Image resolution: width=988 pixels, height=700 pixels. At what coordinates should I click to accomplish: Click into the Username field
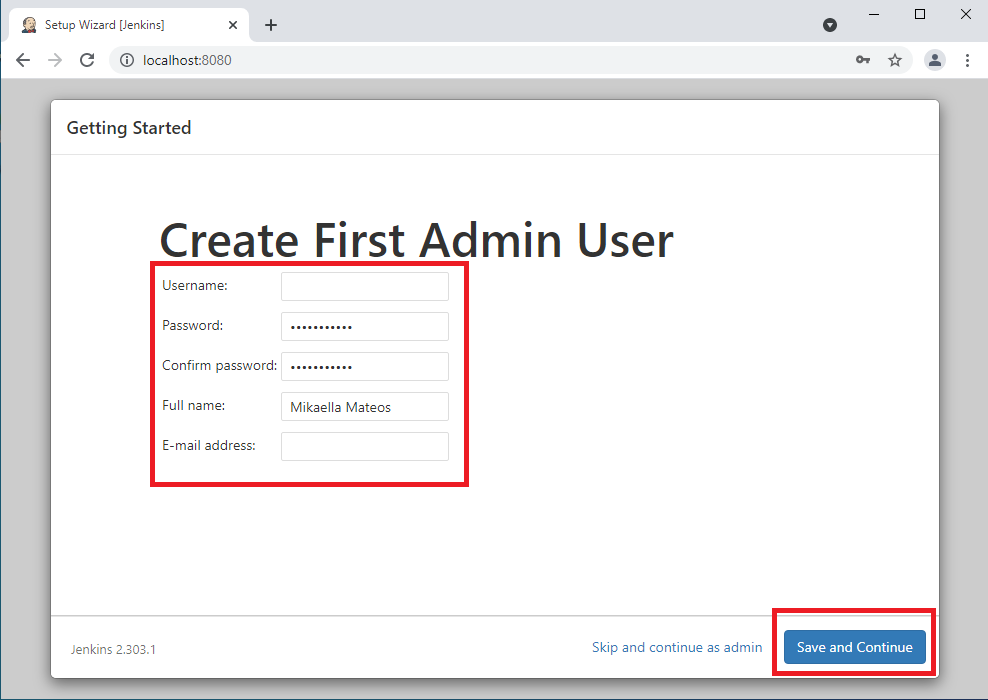[x=365, y=287]
